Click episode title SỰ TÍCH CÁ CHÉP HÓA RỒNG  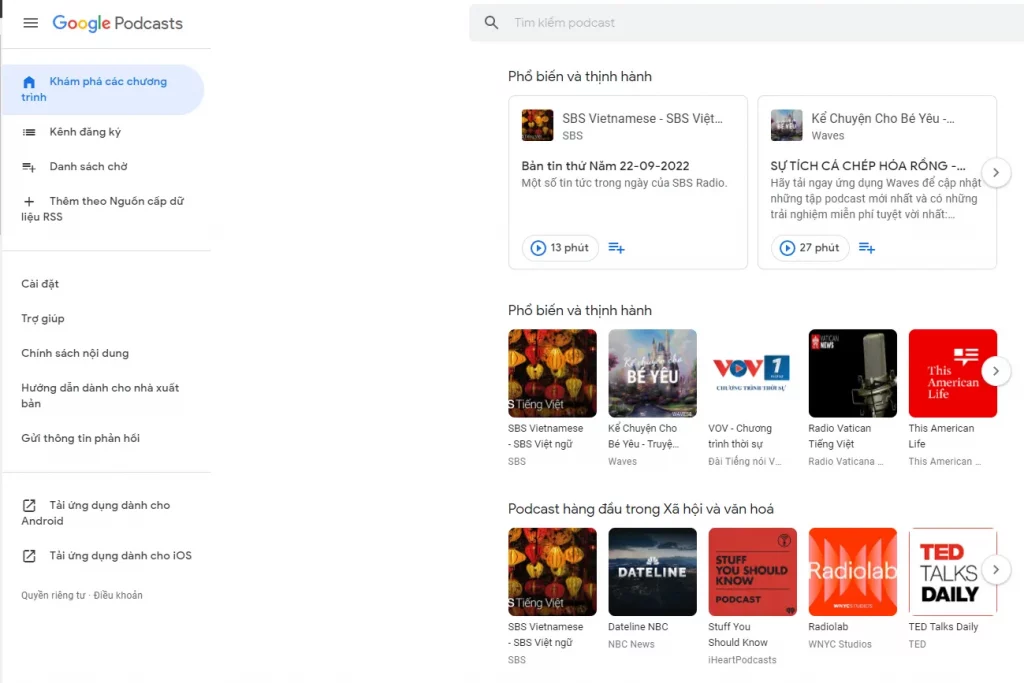[868, 166]
